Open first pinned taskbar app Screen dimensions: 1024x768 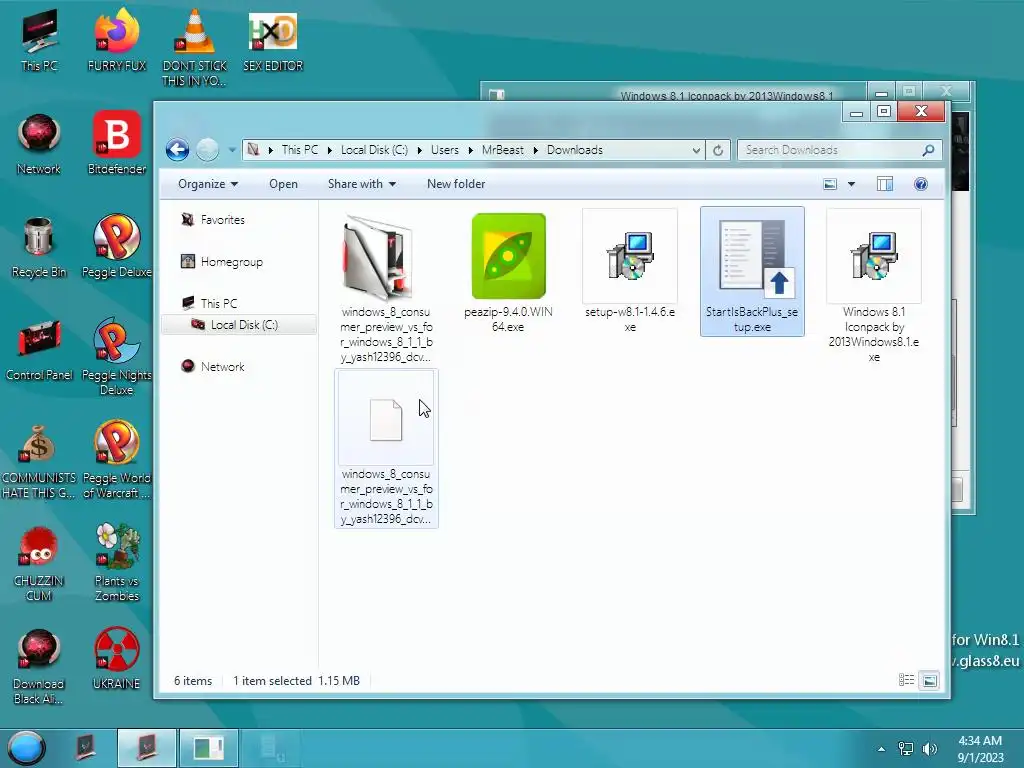coord(86,748)
